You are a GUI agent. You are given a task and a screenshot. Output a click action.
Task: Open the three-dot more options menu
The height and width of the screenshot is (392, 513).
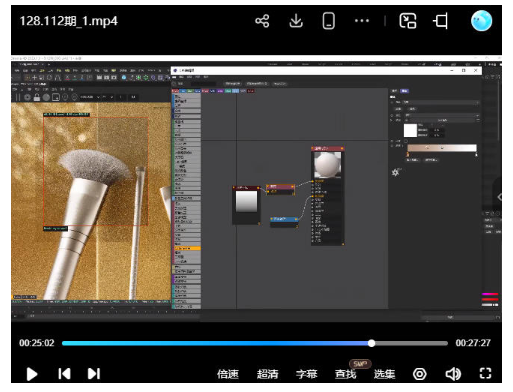pos(362,21)
